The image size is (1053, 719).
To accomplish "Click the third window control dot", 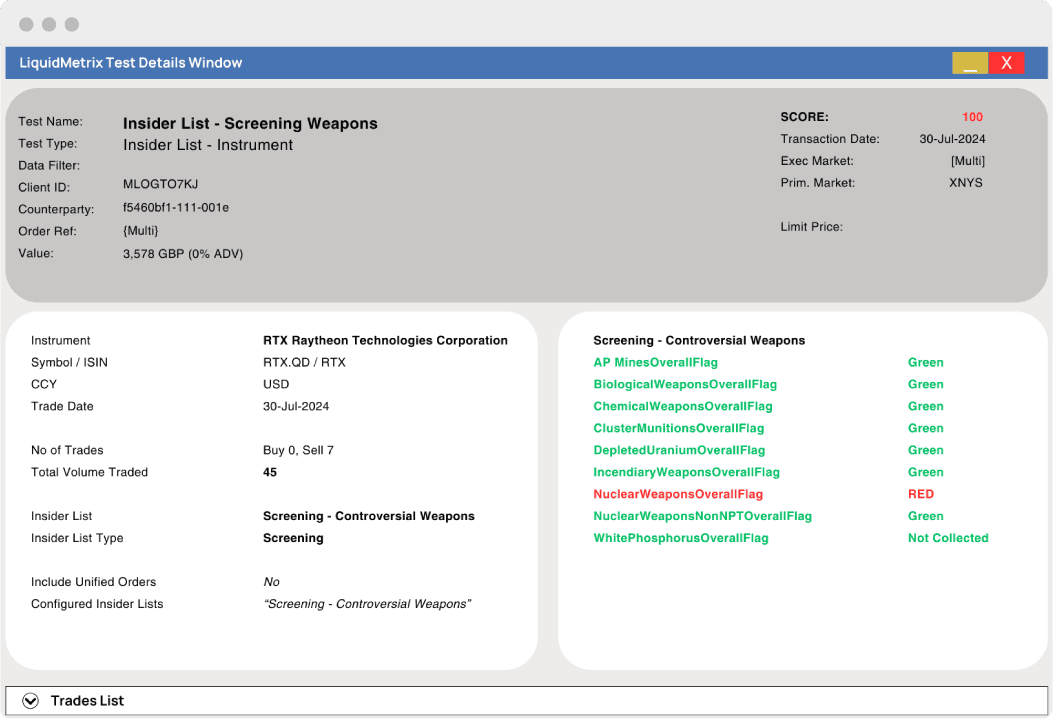I will (x=71, y=24).
